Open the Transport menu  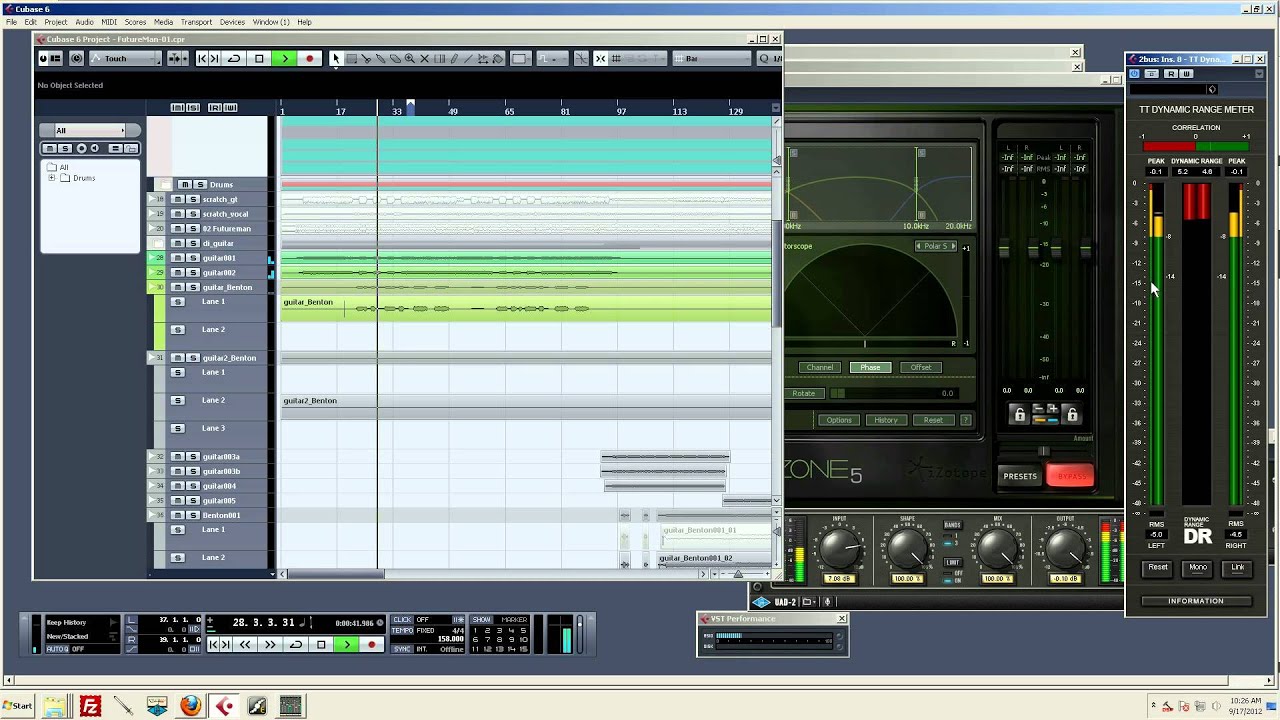pyautogui.click(x=196, y=22)
